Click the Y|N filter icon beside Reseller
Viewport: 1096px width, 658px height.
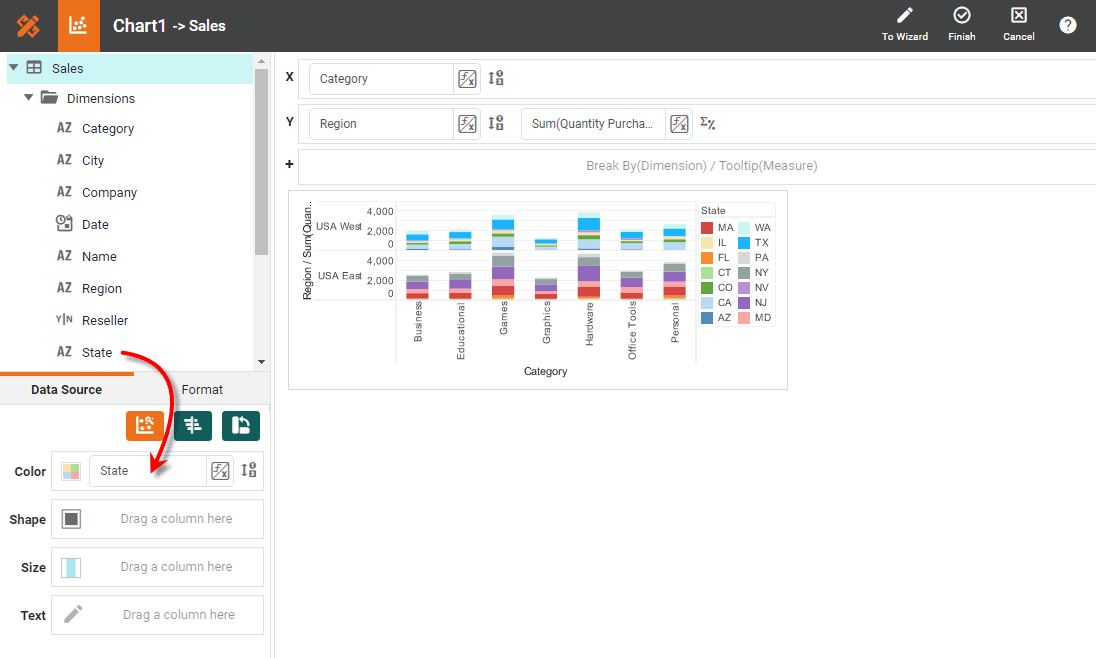[64, 320]
